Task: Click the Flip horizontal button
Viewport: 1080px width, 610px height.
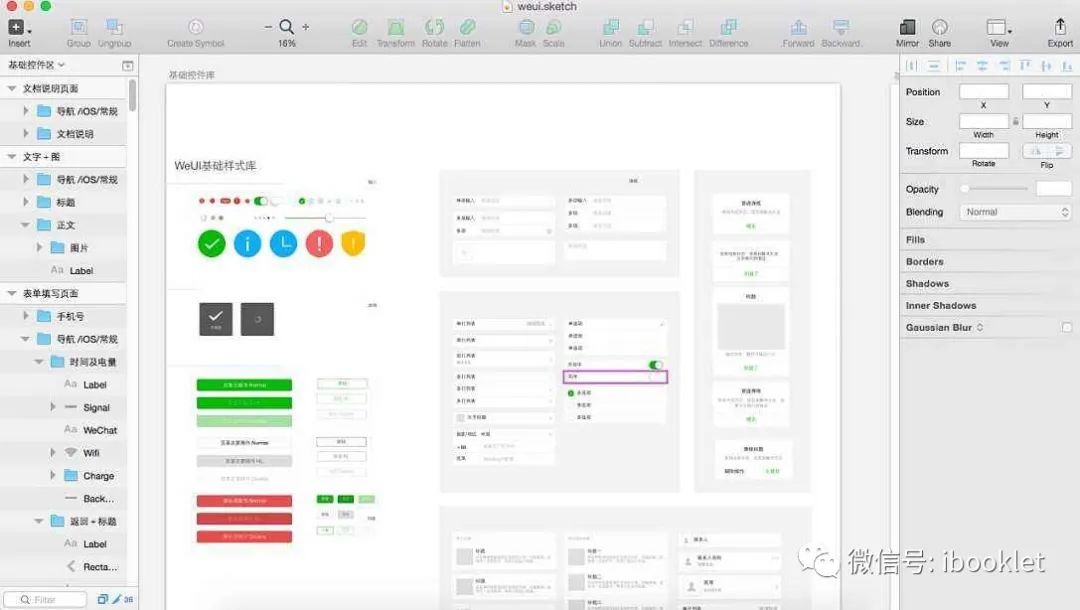Action: click(1035, 151)
